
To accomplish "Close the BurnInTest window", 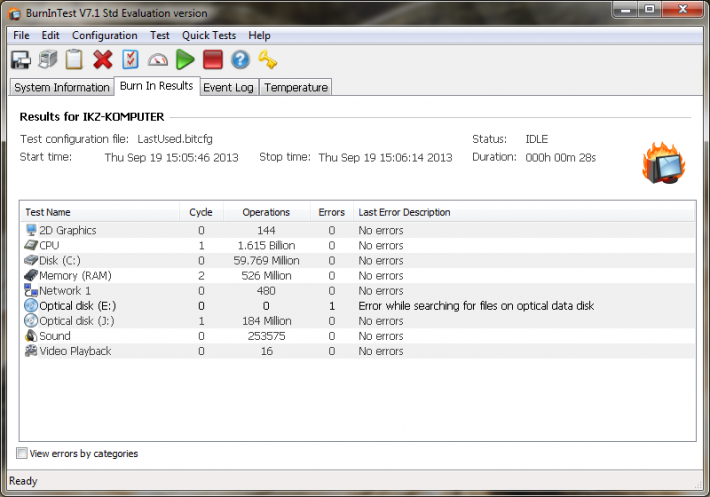I will pyautogui.click(x=683, y=10).
